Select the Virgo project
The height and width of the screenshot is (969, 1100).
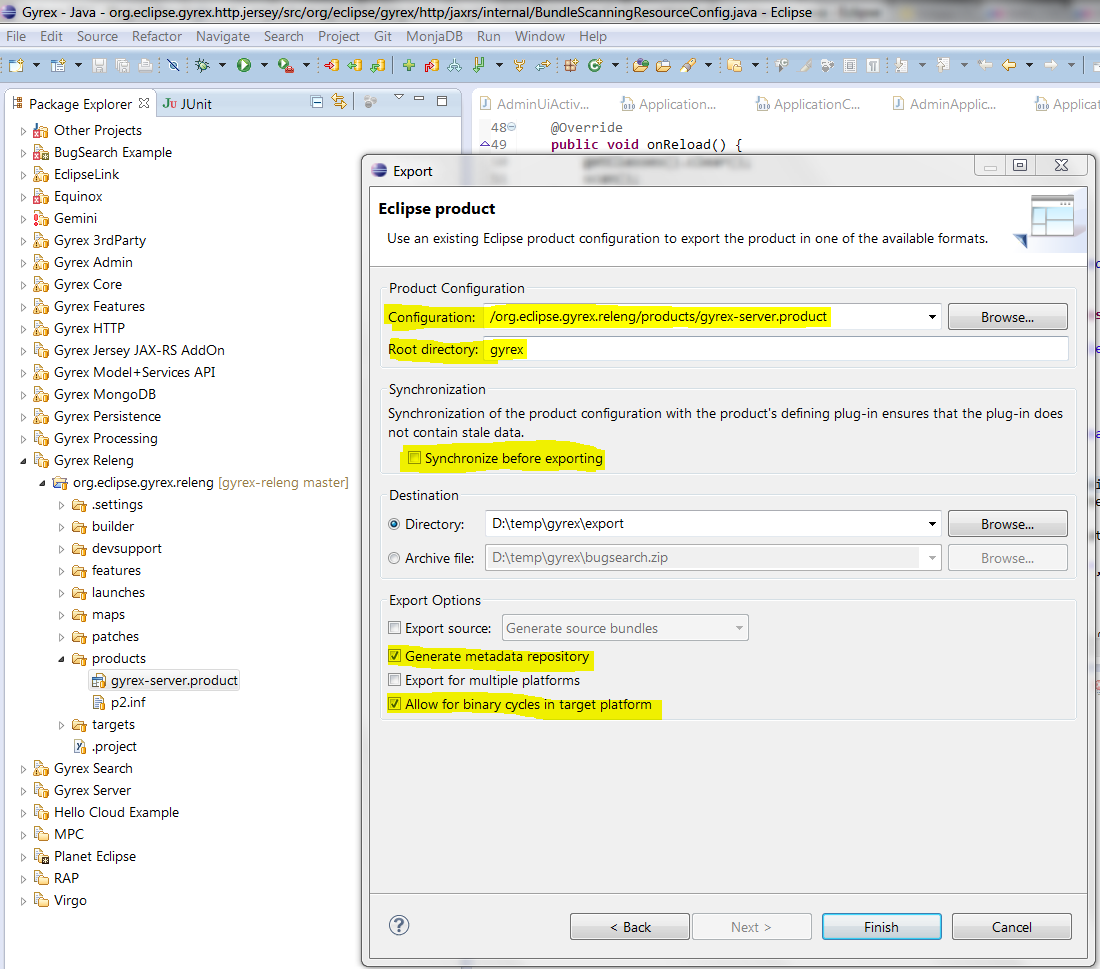point(61,900)
